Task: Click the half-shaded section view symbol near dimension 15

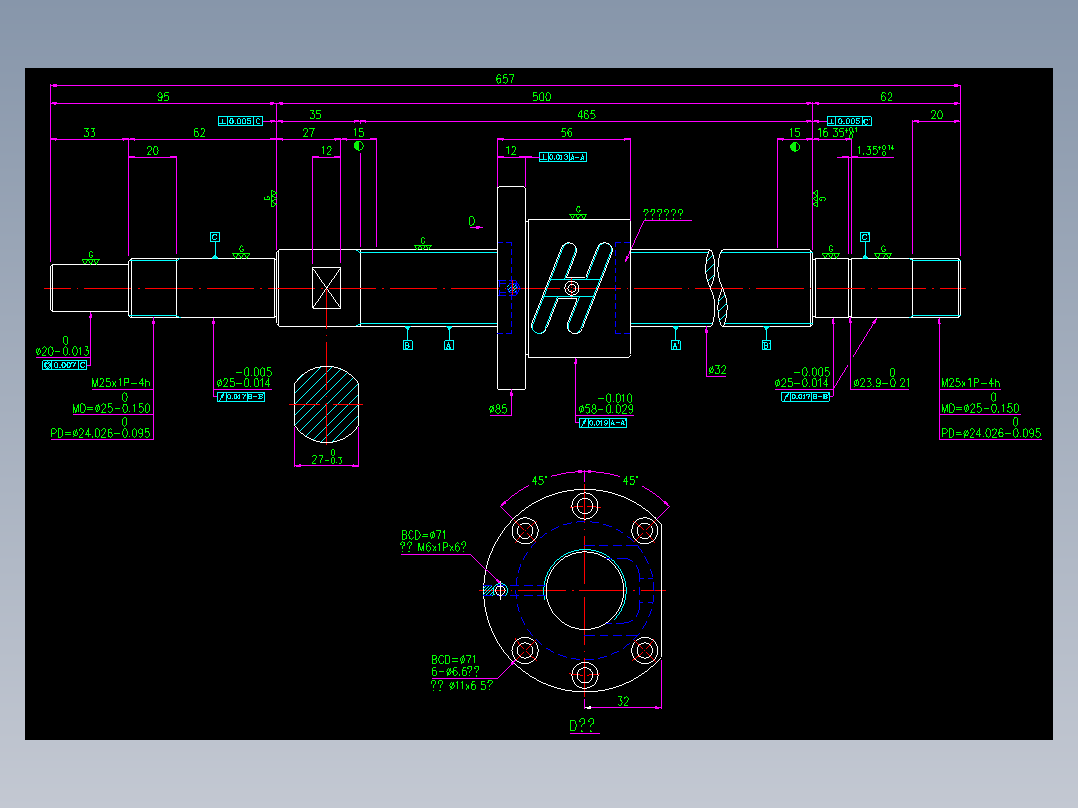Action: click(360, 146)
